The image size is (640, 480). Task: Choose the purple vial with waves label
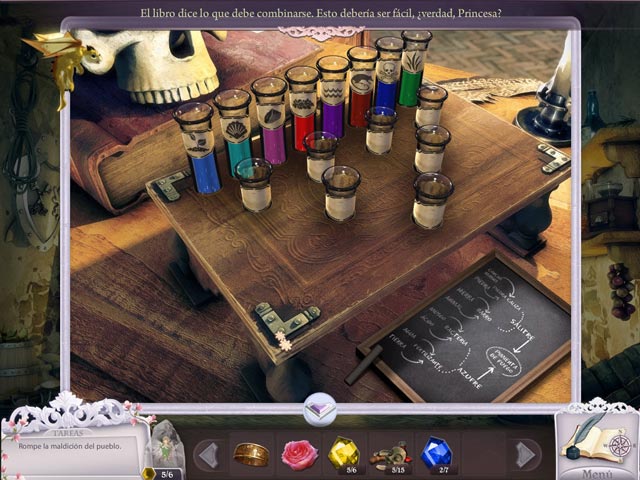pos(332,98)
